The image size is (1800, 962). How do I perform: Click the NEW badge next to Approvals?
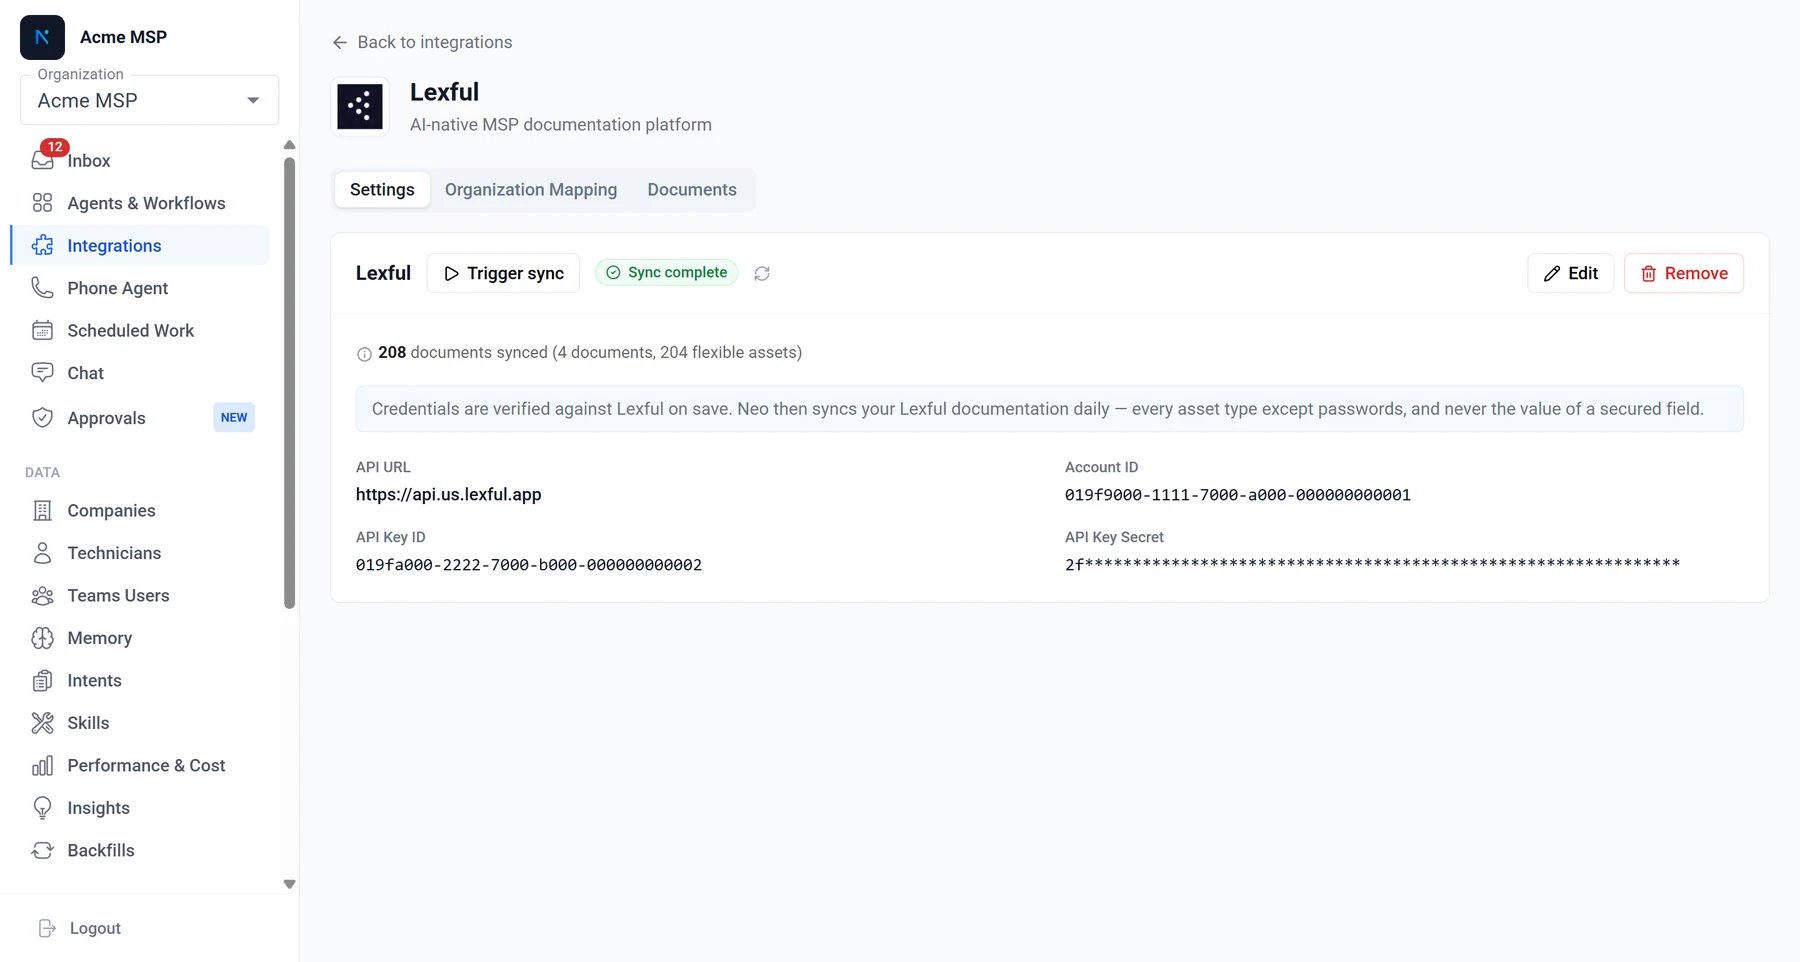coord(234,417)
